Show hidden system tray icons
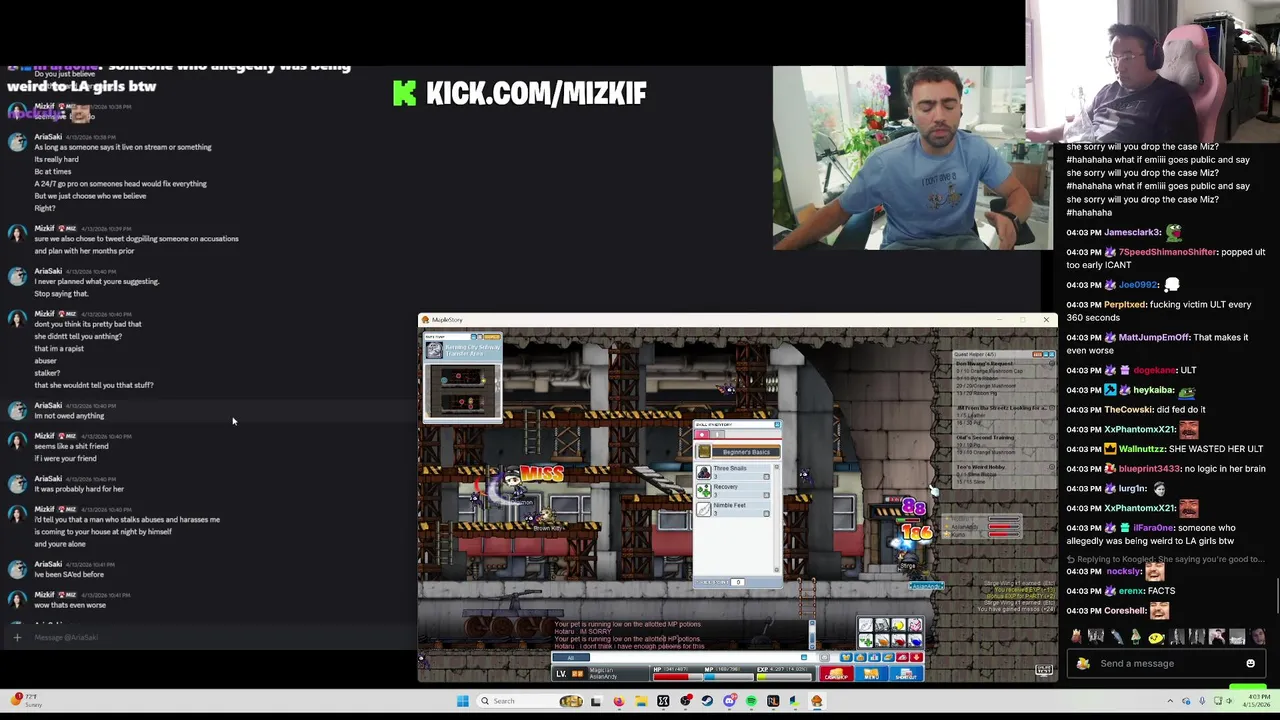The image size is (1280, 720). tap(1170, 700)
